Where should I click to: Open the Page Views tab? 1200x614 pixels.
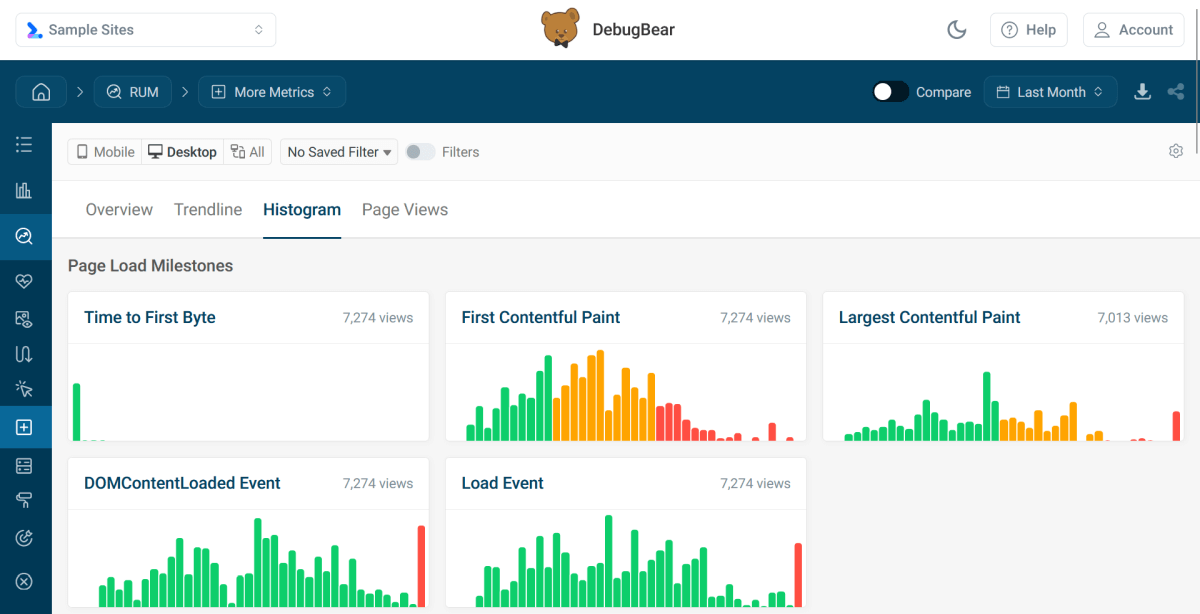tap(404, 210)
